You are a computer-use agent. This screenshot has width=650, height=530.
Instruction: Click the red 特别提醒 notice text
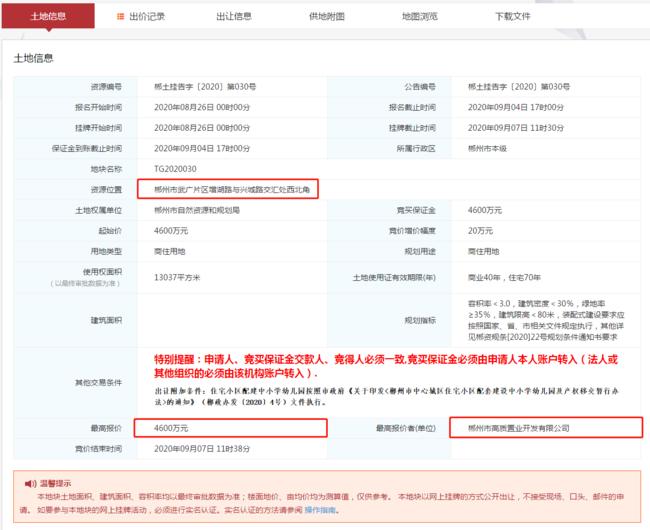click(386, 366)
